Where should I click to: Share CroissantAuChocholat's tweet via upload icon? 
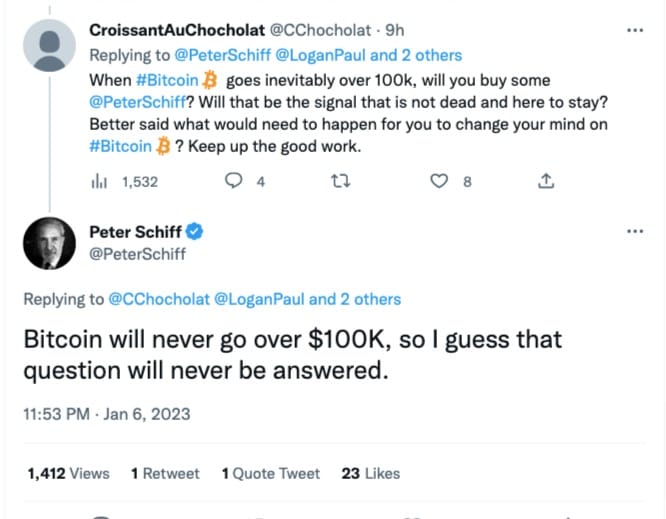(x=546, y=181)
